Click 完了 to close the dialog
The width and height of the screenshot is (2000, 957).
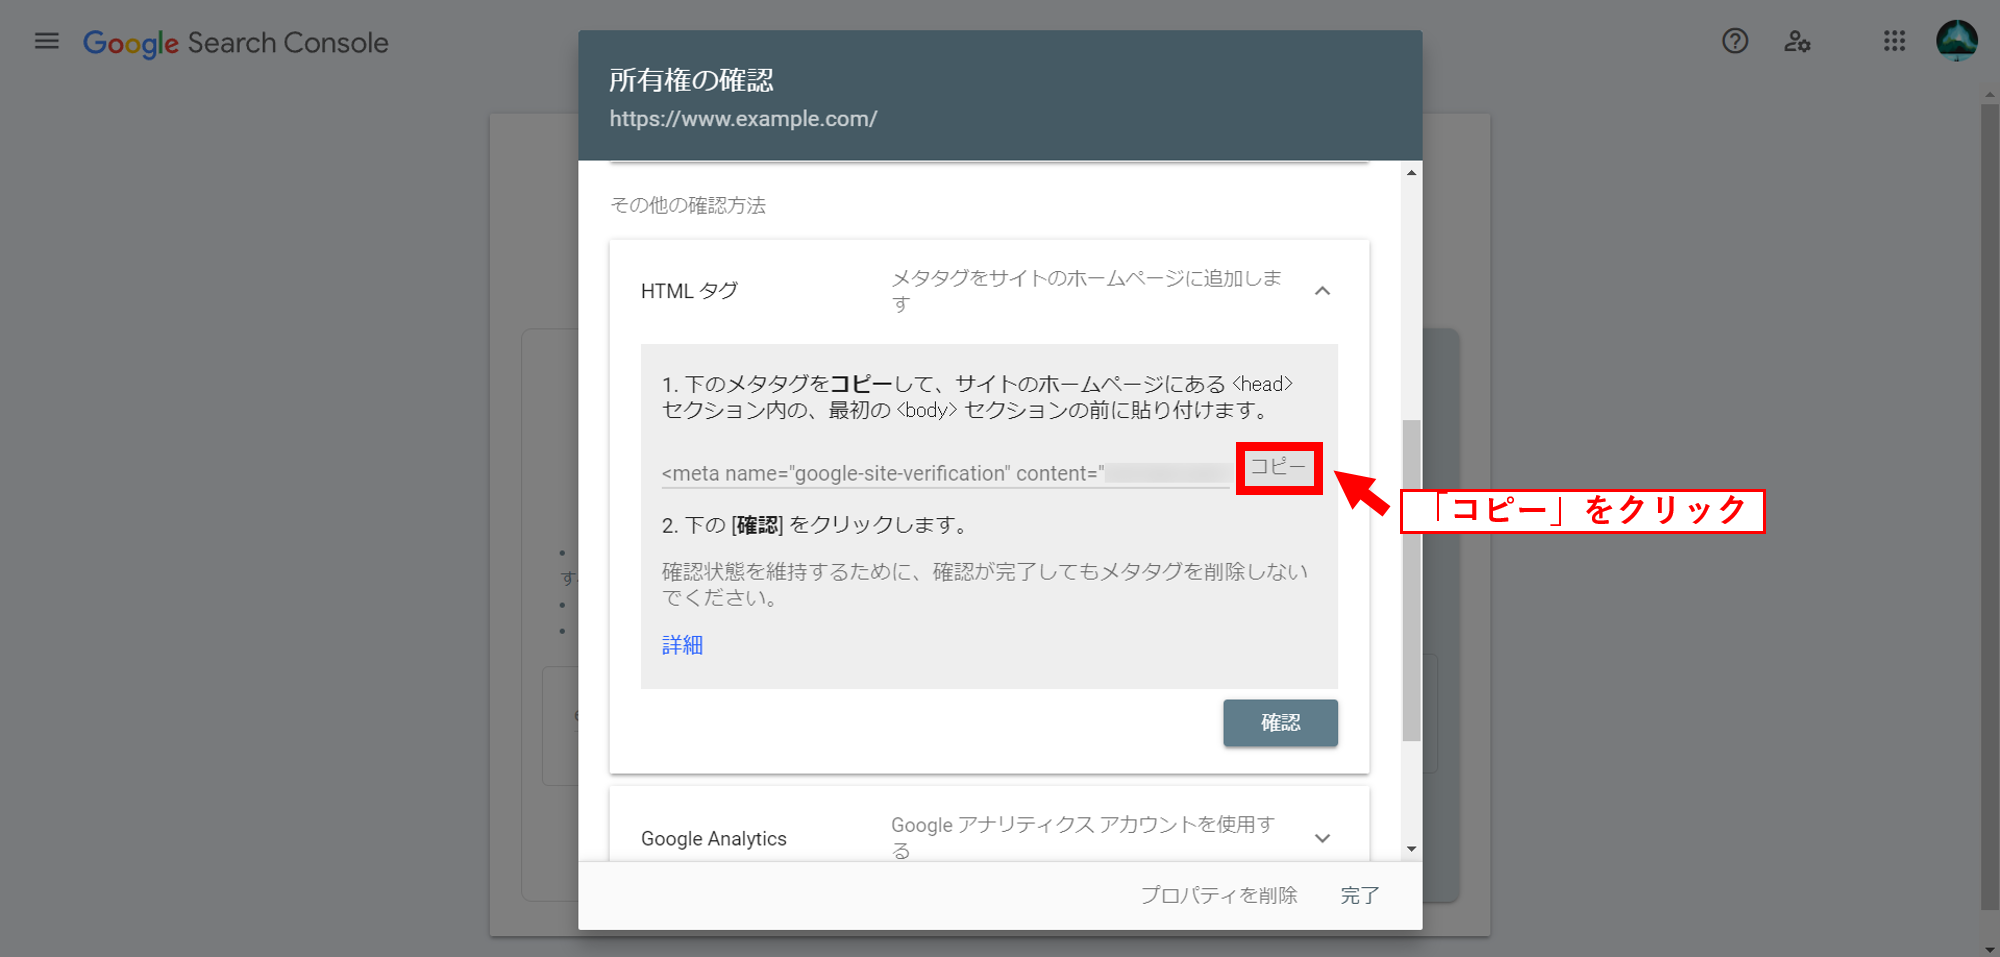1360,895
